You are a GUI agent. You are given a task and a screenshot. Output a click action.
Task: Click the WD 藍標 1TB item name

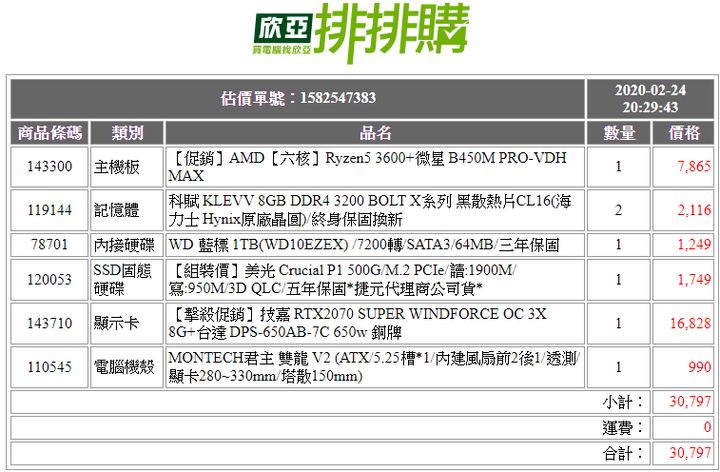364,245
